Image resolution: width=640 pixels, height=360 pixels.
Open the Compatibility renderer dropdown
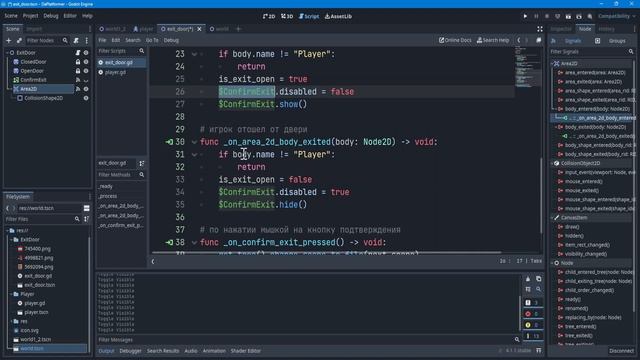(617, 16)
